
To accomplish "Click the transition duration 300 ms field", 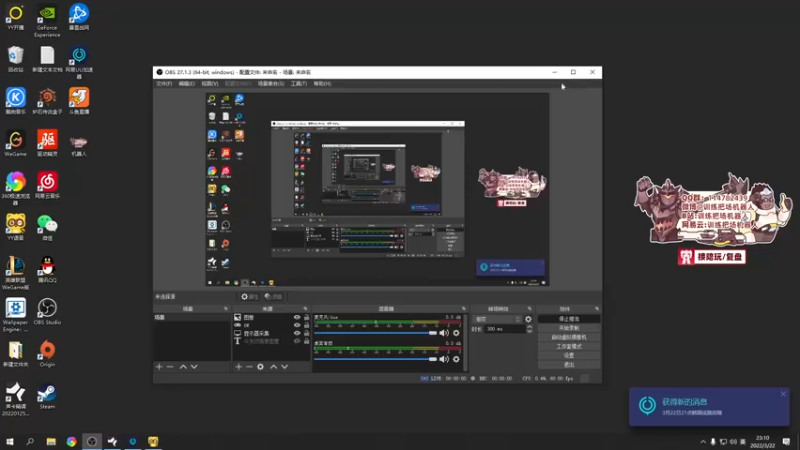I will [505, 329].
